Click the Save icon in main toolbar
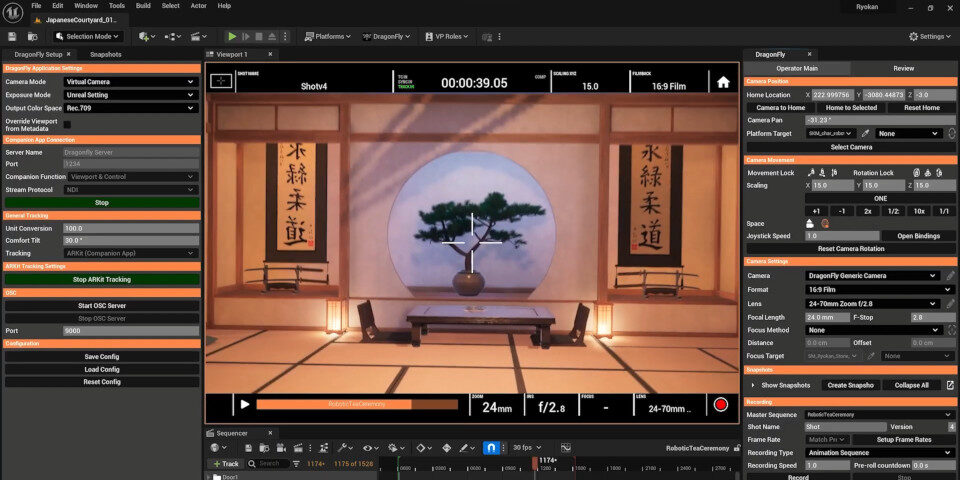960x480 pixels. point(12,36)
